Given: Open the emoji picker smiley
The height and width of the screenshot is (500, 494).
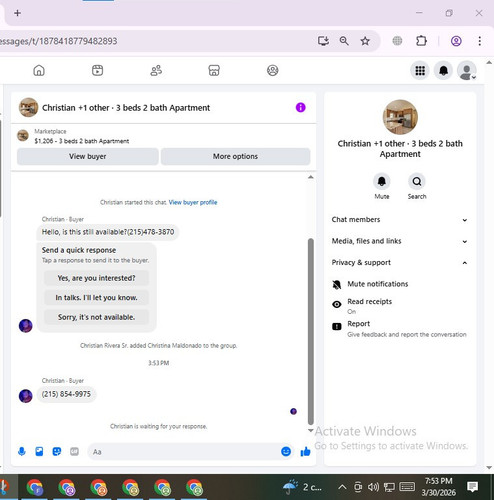Looking at the screenshot, I should [286, 452].
